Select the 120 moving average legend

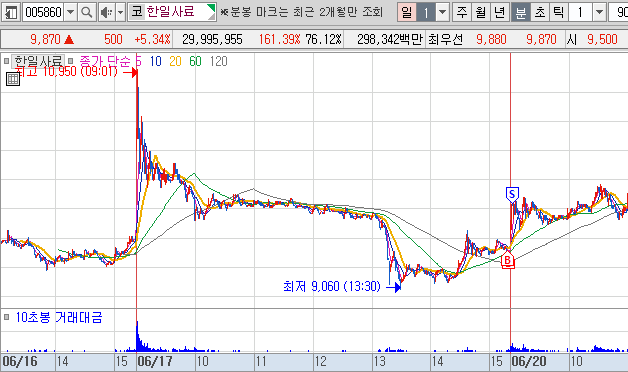[218, 61]
